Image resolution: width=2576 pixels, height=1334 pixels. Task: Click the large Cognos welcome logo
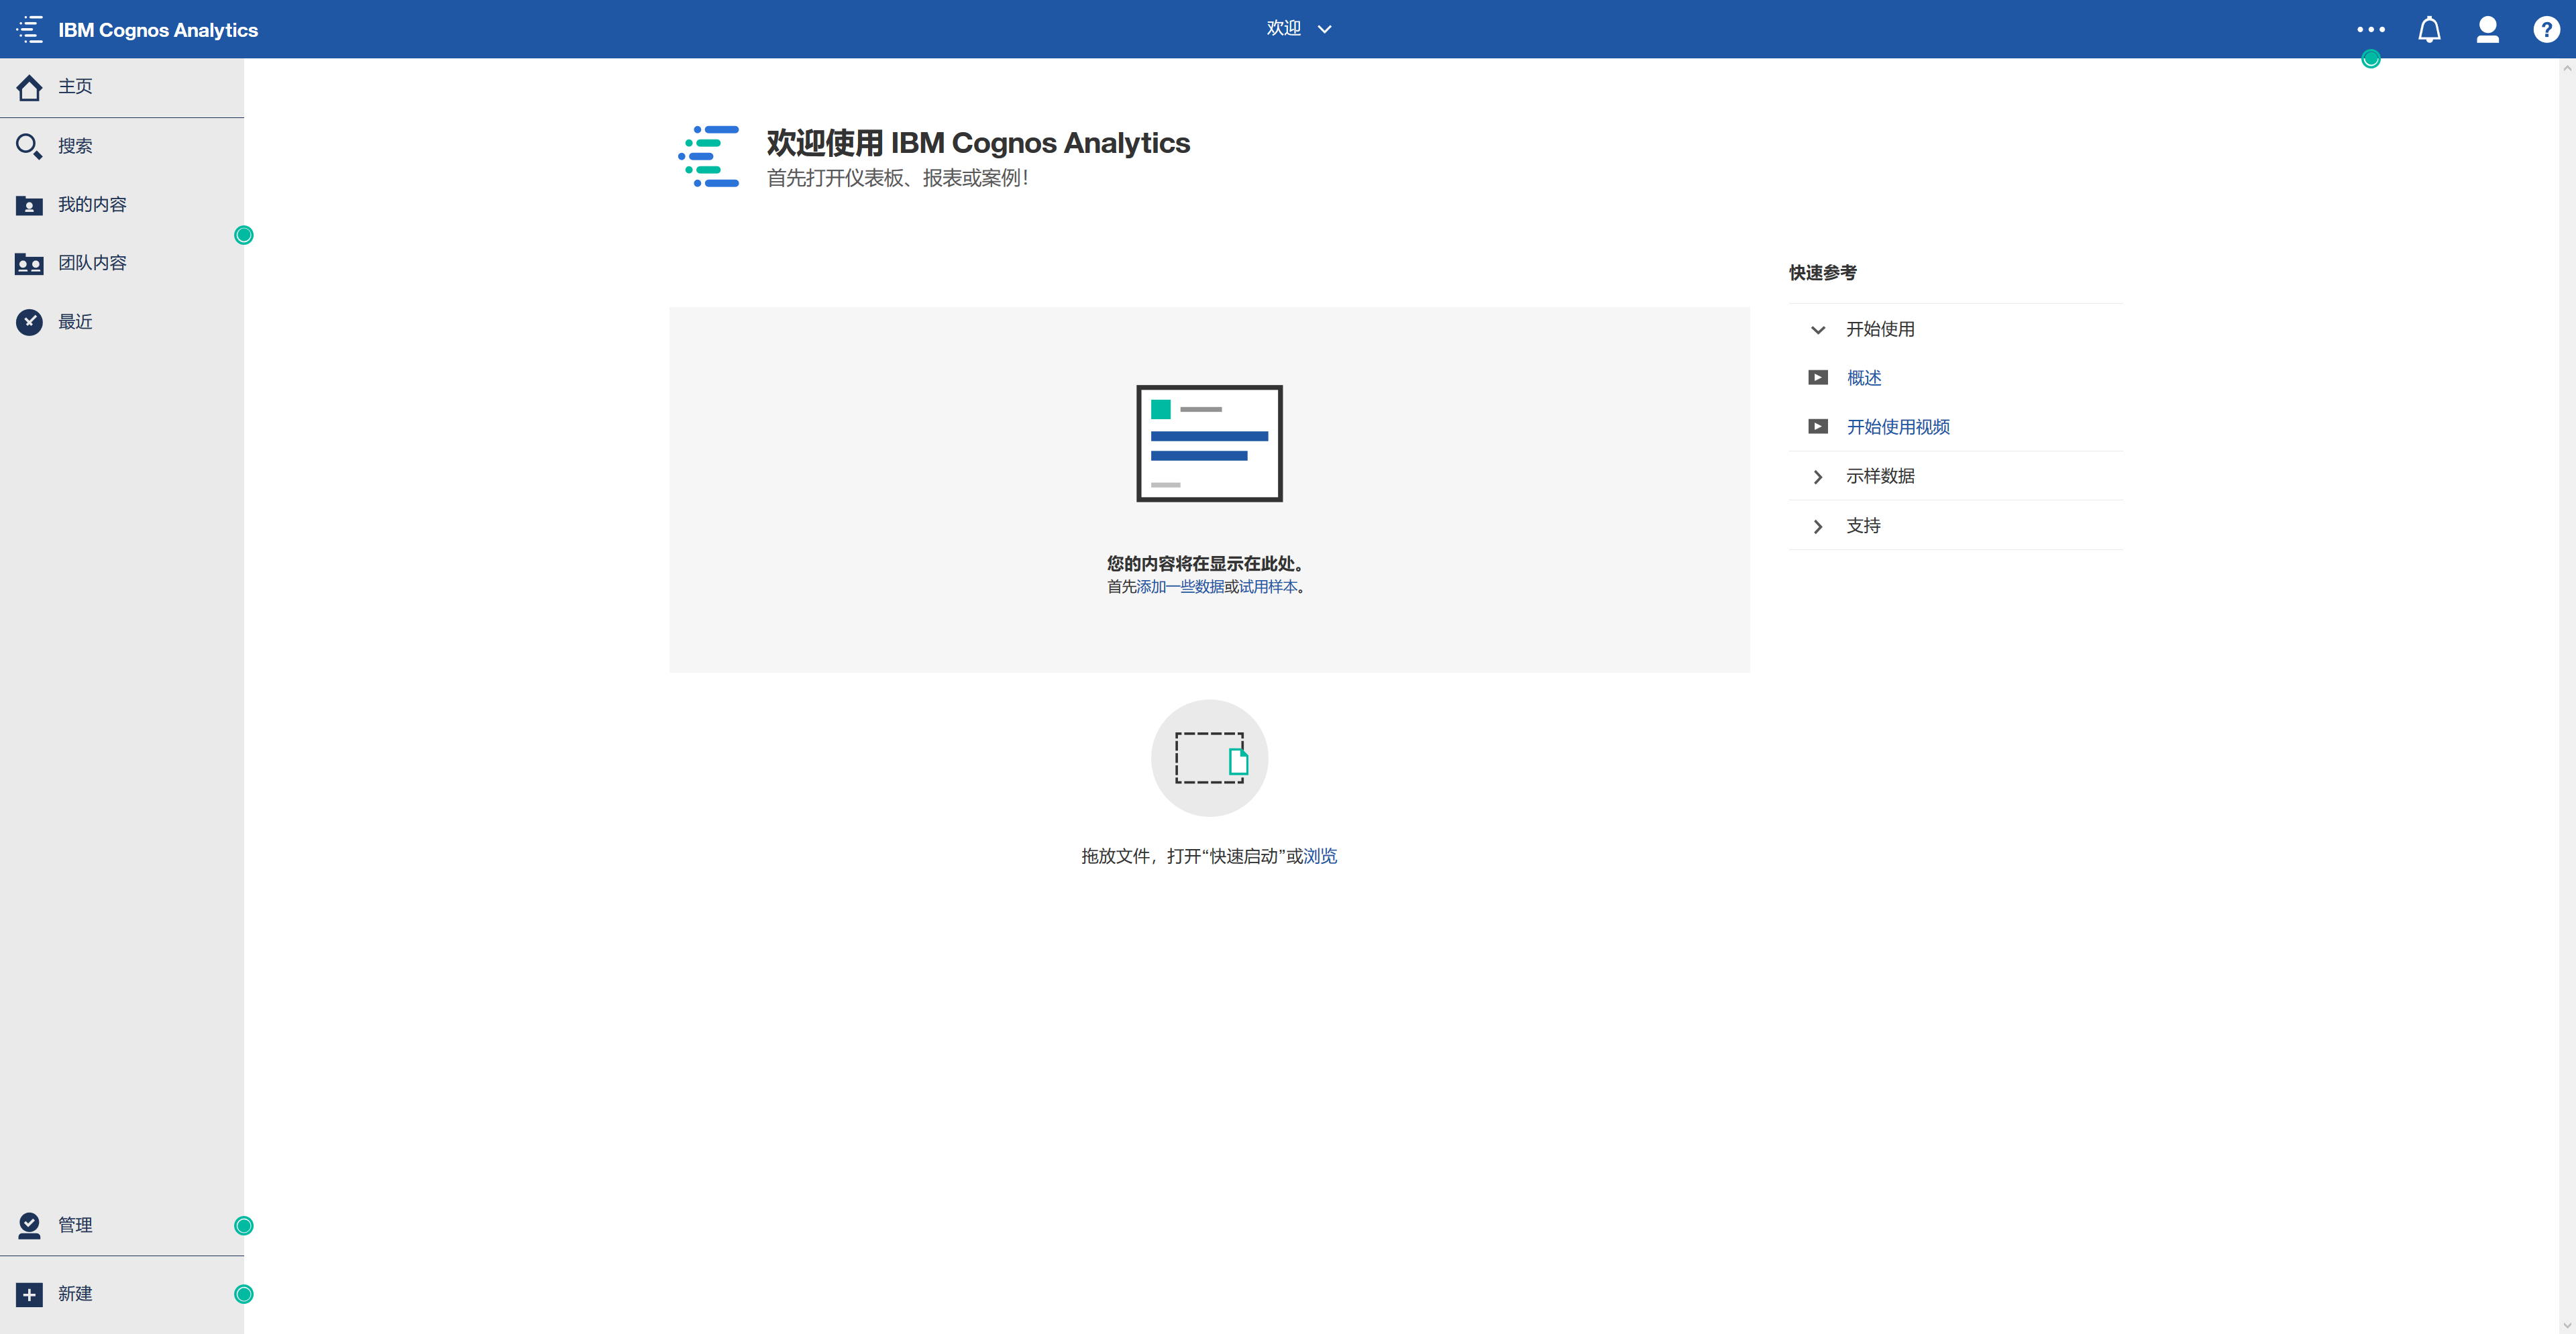709,156
